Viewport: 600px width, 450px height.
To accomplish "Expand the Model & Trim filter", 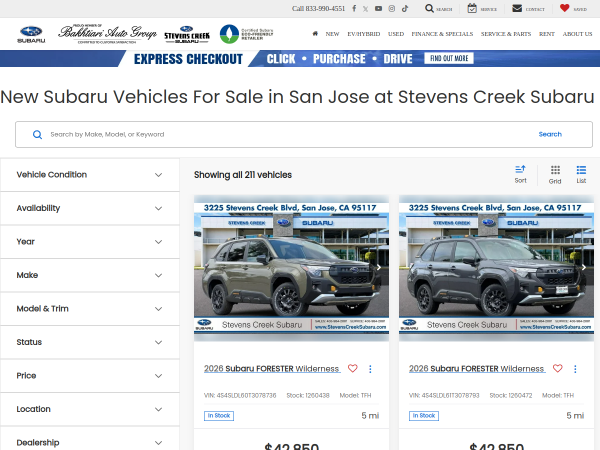I will 90,309.
